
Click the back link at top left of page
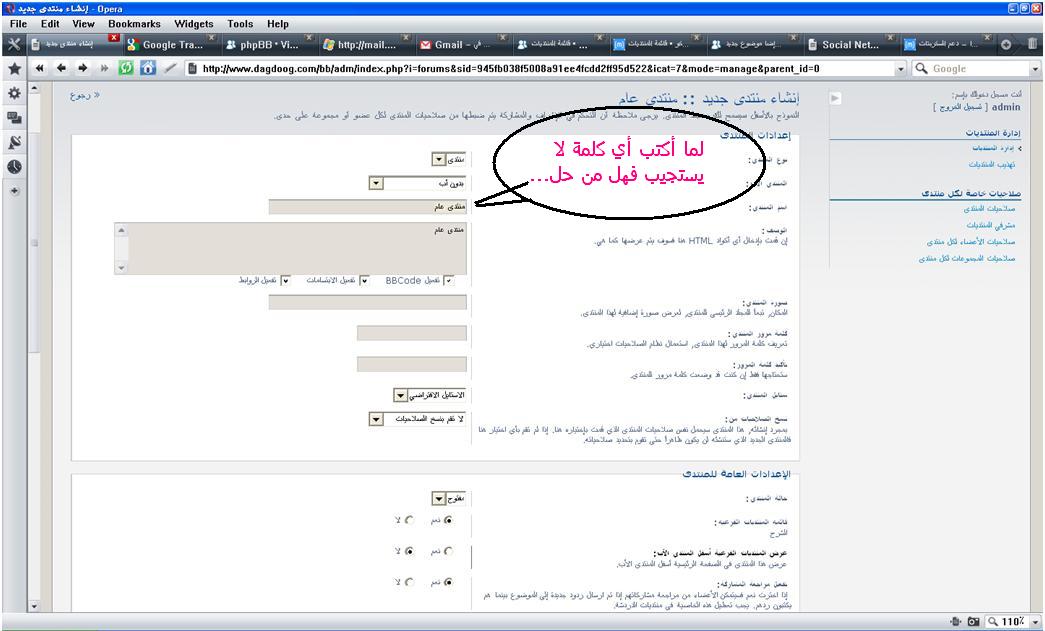[x=85, y=96]
